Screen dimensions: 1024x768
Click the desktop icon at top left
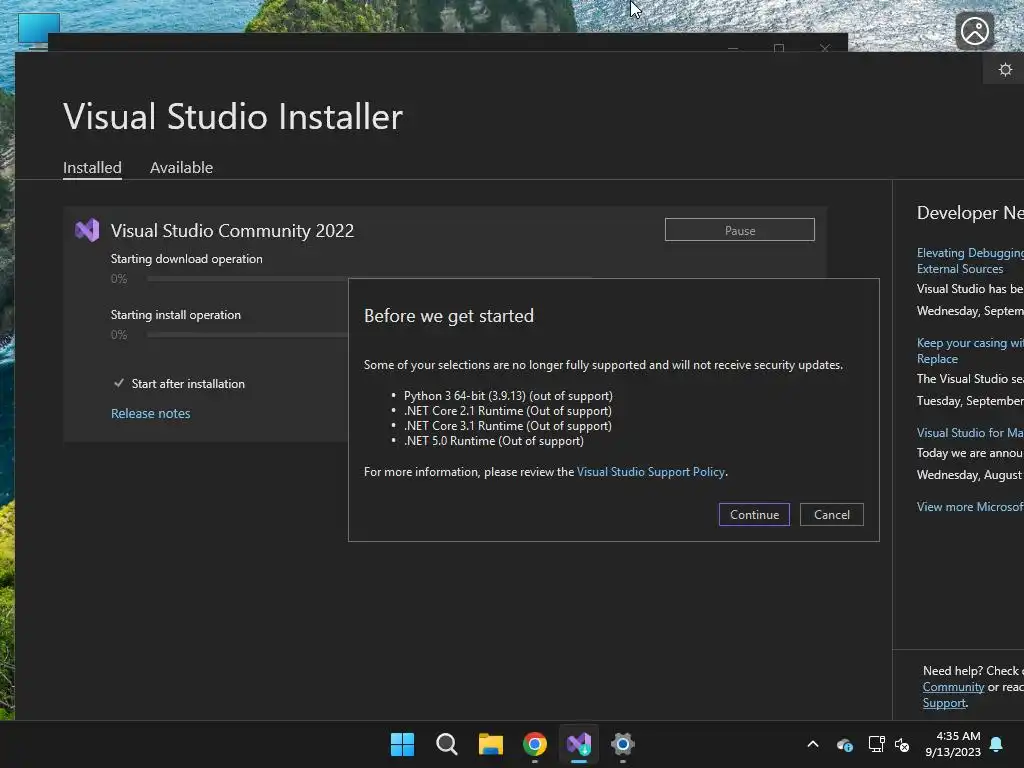(x=39, y=30)
